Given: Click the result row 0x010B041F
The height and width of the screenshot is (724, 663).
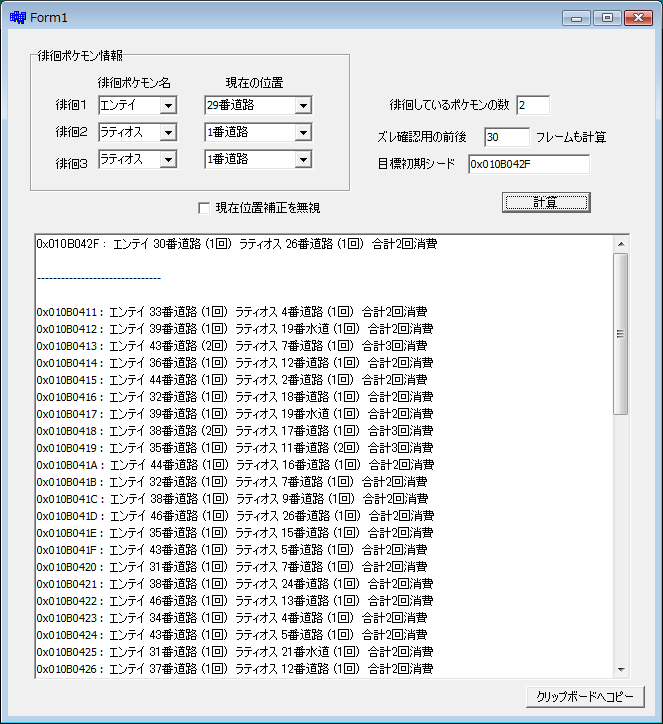Looking at the screenshot, I should [x=232, y=550].
